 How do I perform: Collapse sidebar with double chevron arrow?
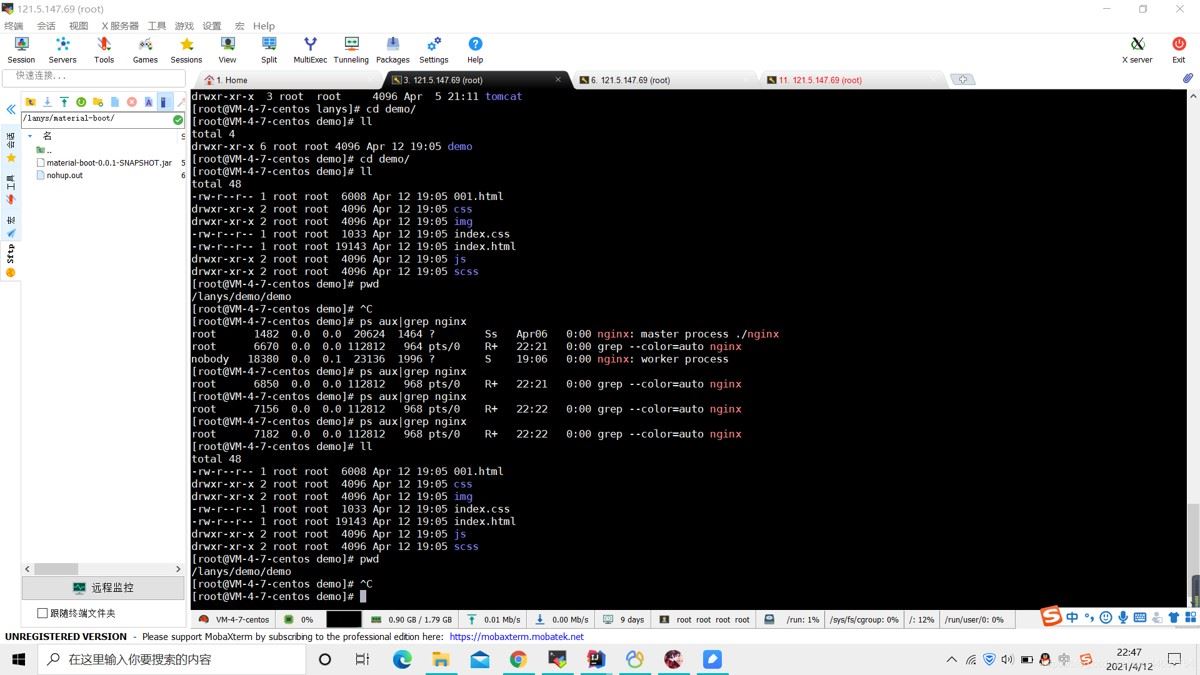click(11, 109)
